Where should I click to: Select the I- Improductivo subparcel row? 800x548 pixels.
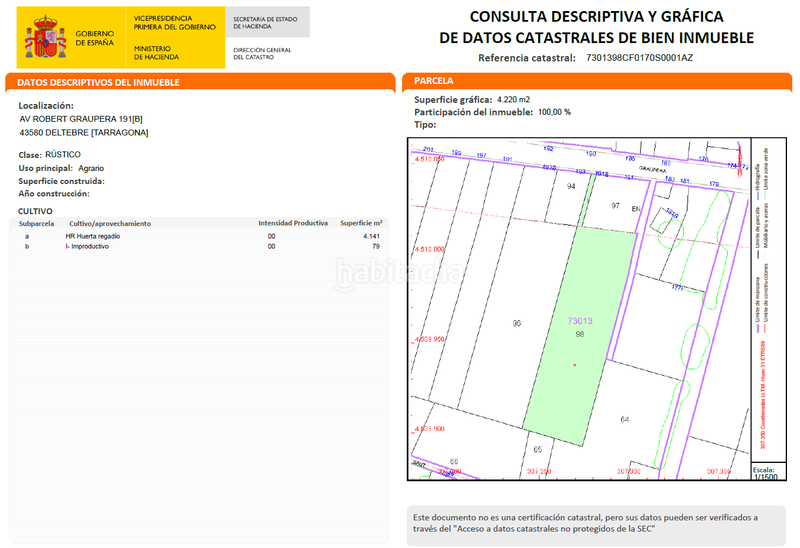(x=200, y=246)
